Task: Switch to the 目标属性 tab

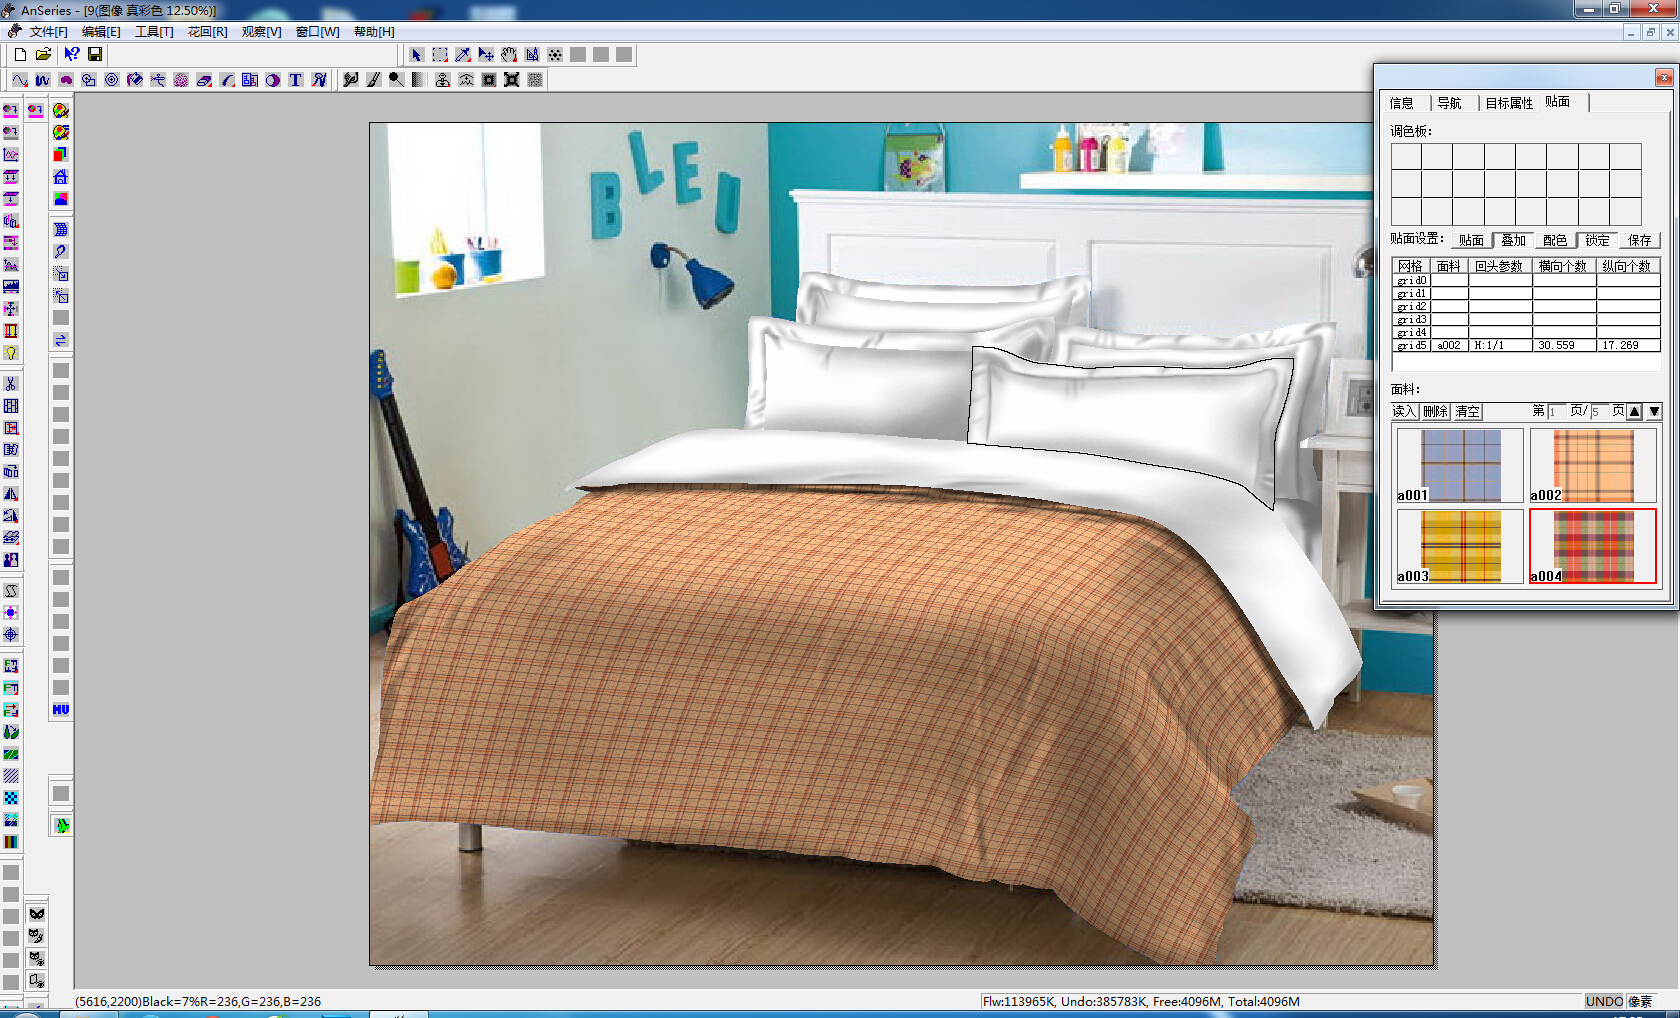Action: click(1508, 103)
